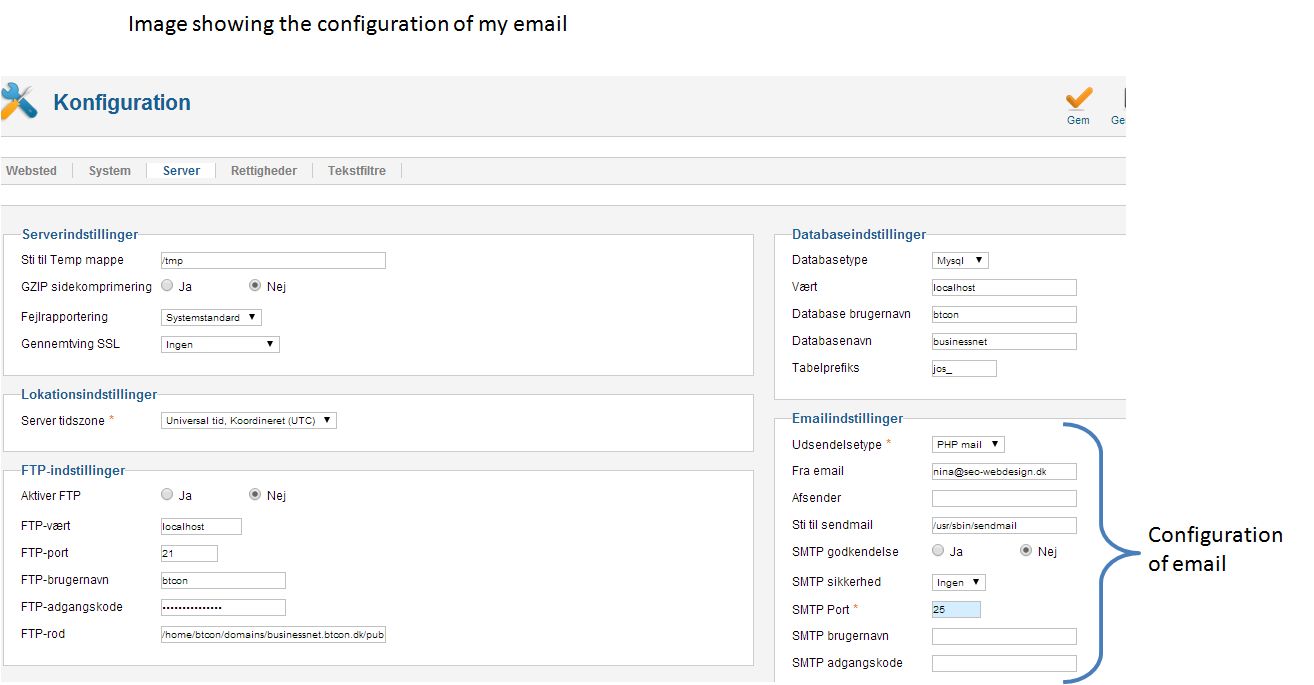Screen dimensions: 1314x685
Task: Expand the Server tidszone dropdown
Action: [x=249, y=421]
